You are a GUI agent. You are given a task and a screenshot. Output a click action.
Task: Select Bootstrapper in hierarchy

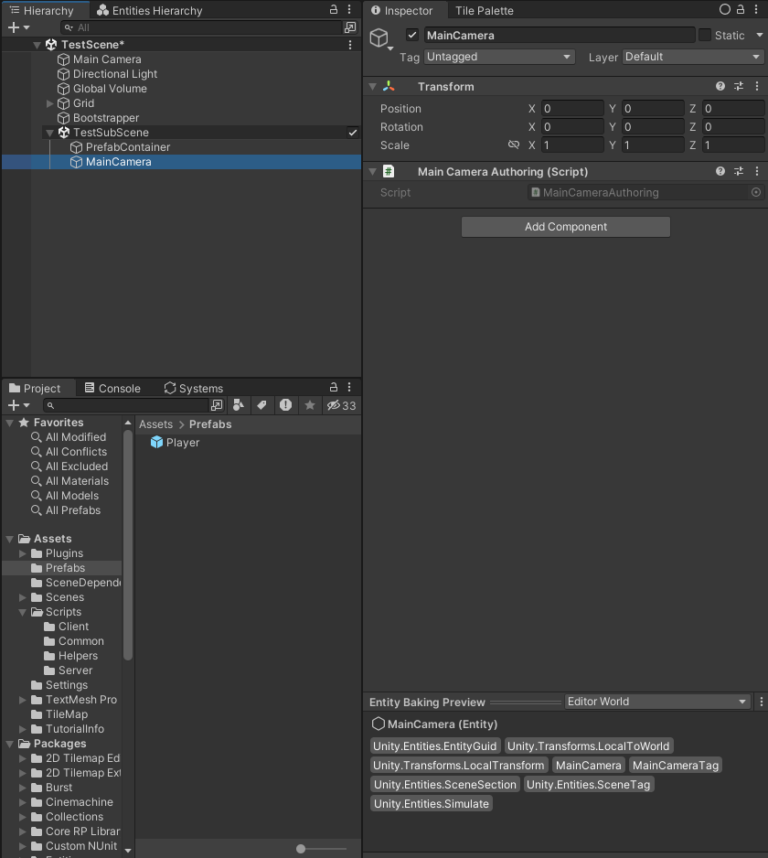[98, 118]
